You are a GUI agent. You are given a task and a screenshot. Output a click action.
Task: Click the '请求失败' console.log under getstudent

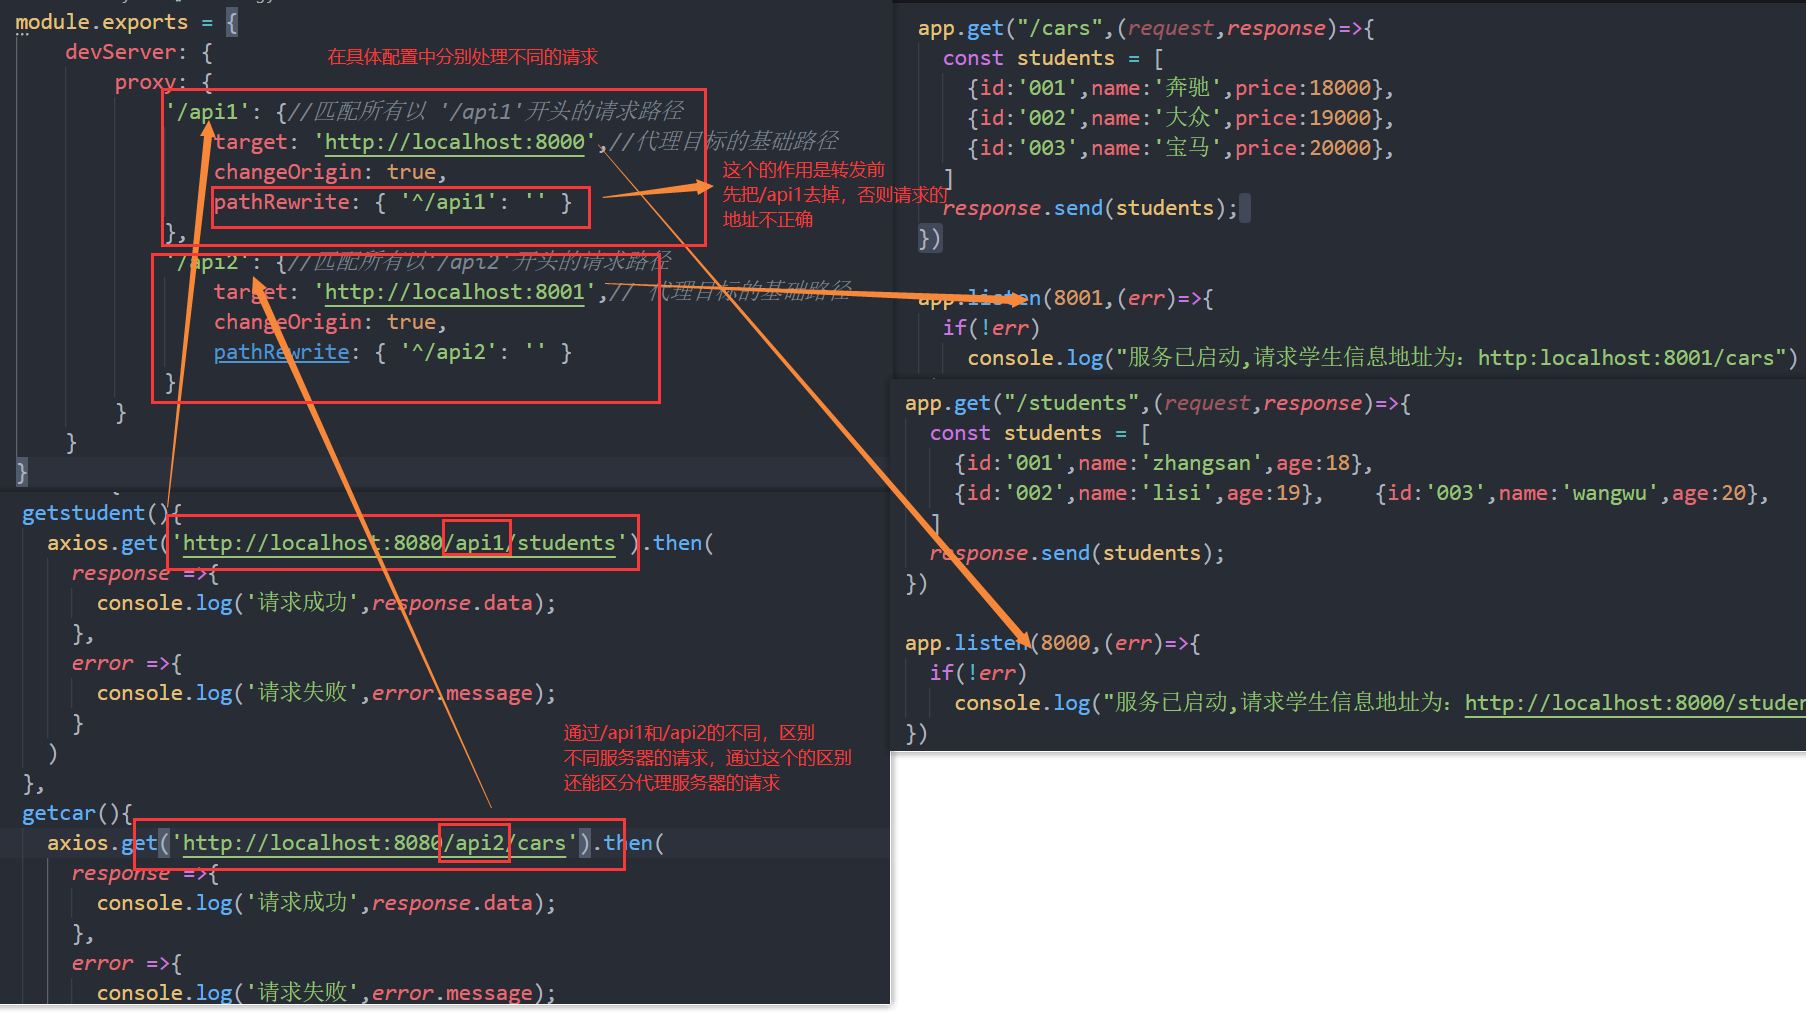click(x=326, y=693)
